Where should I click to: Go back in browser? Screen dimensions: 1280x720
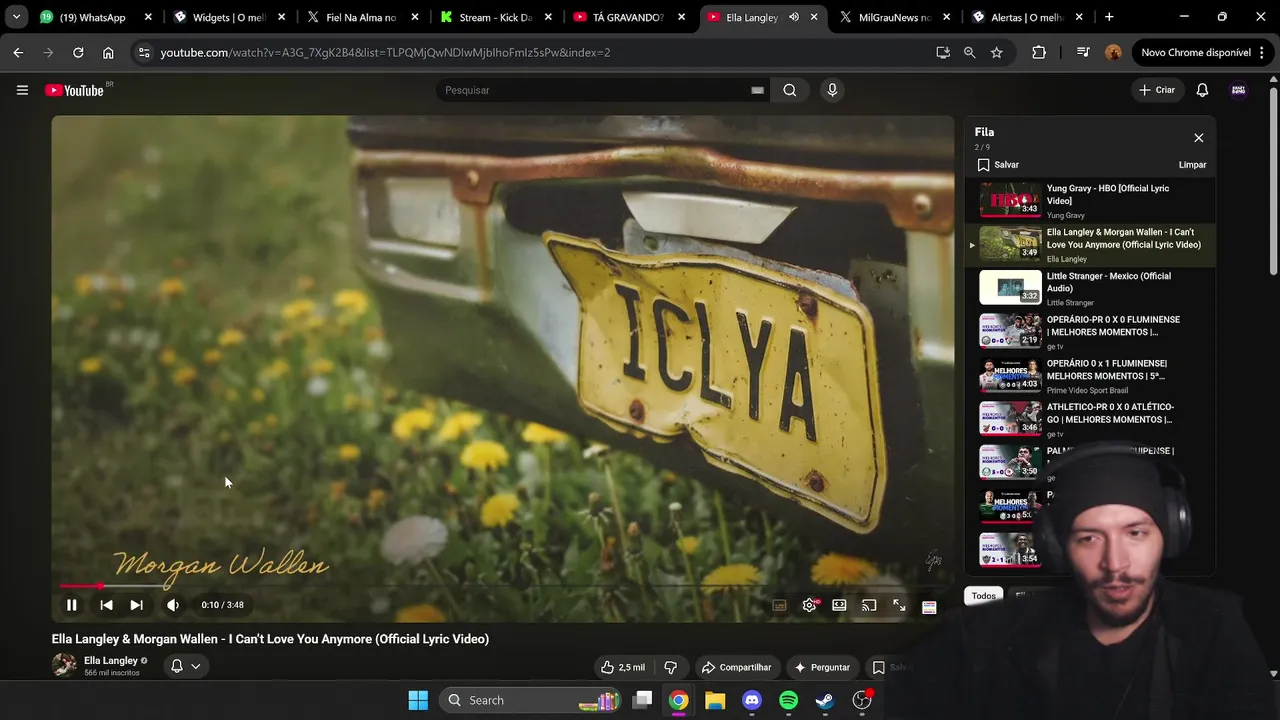(x=18, y=52)
